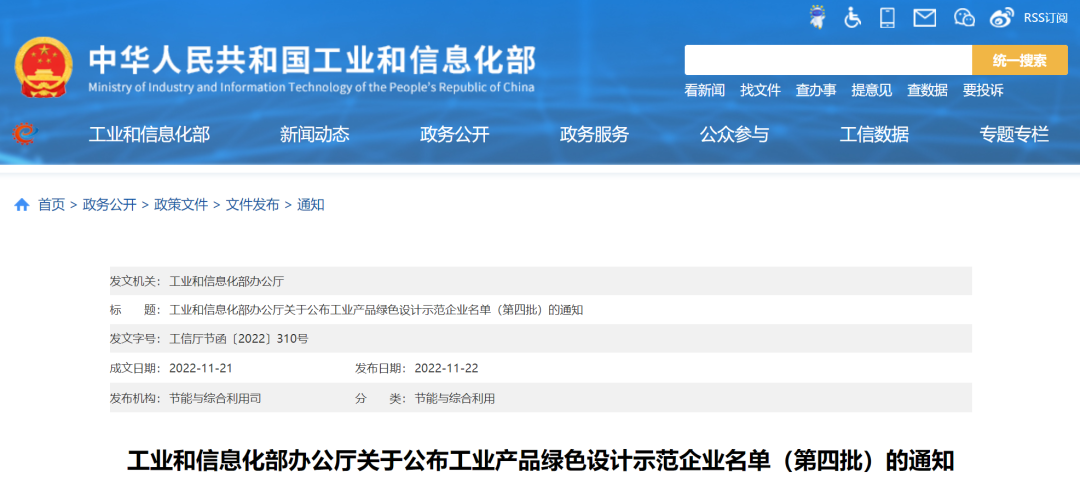Click the robot assistant mascot icon
The width and height of the screenshot is (1080, 501).
(818, 17)
